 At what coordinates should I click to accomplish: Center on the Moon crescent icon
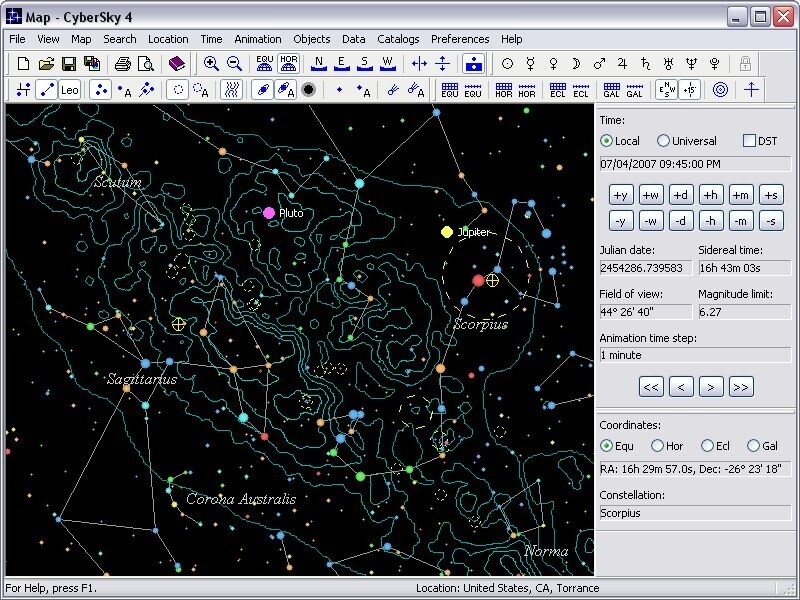(x=577, y=64)
